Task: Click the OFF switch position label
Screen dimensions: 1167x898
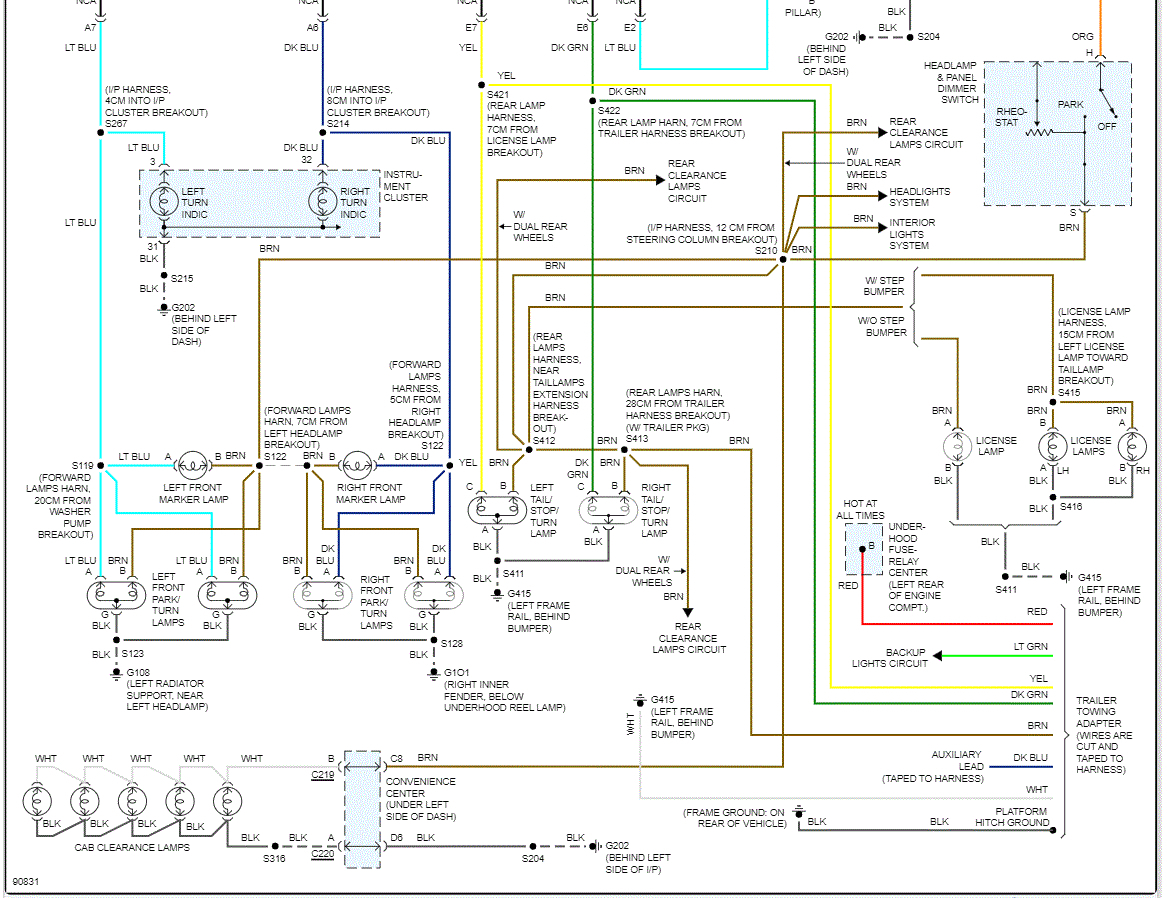Action: click(1107, 126)
